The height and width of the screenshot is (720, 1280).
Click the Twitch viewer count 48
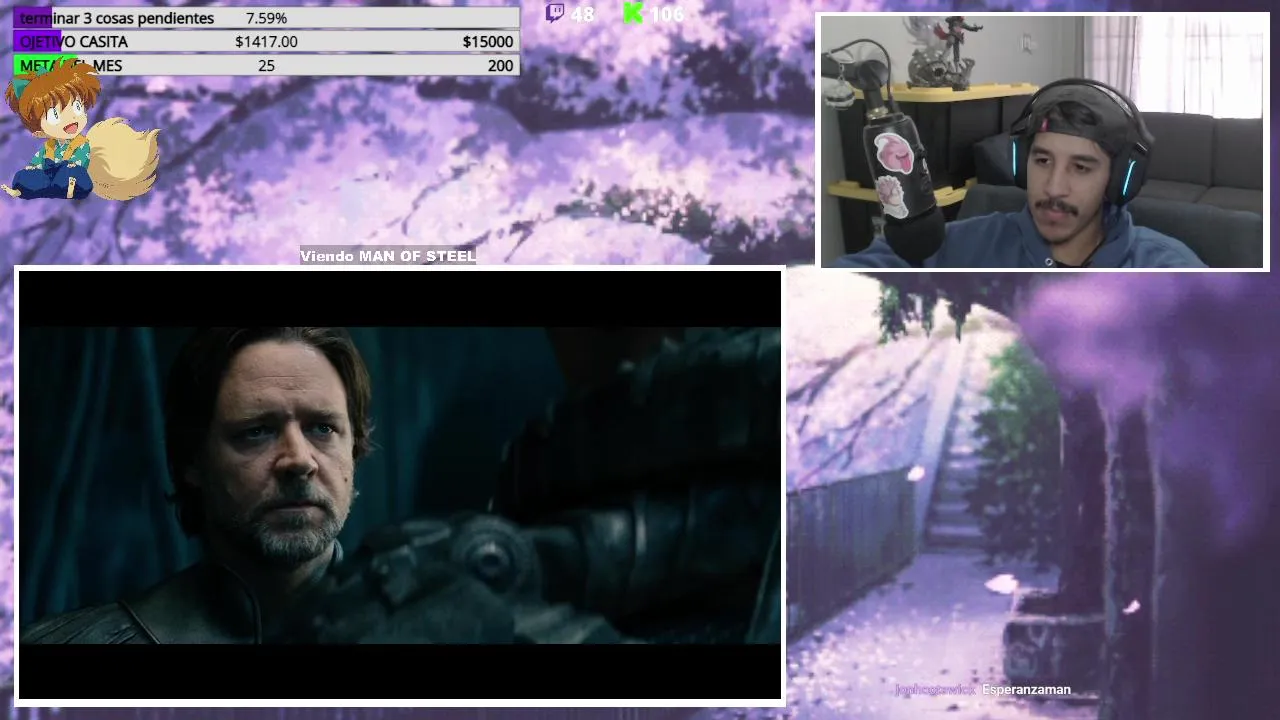click(x=582, y=14)
